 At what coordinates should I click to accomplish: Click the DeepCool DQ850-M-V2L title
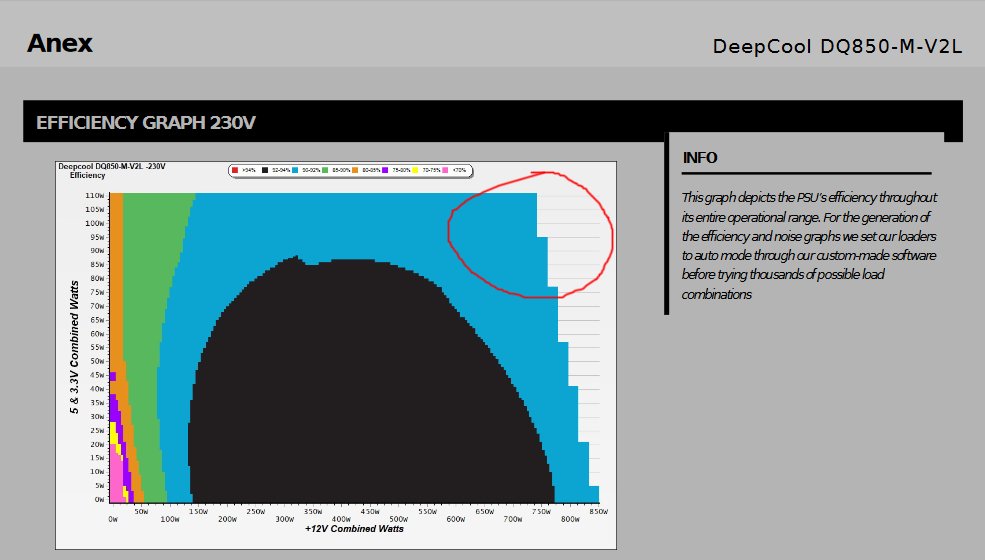coord(837,47)
